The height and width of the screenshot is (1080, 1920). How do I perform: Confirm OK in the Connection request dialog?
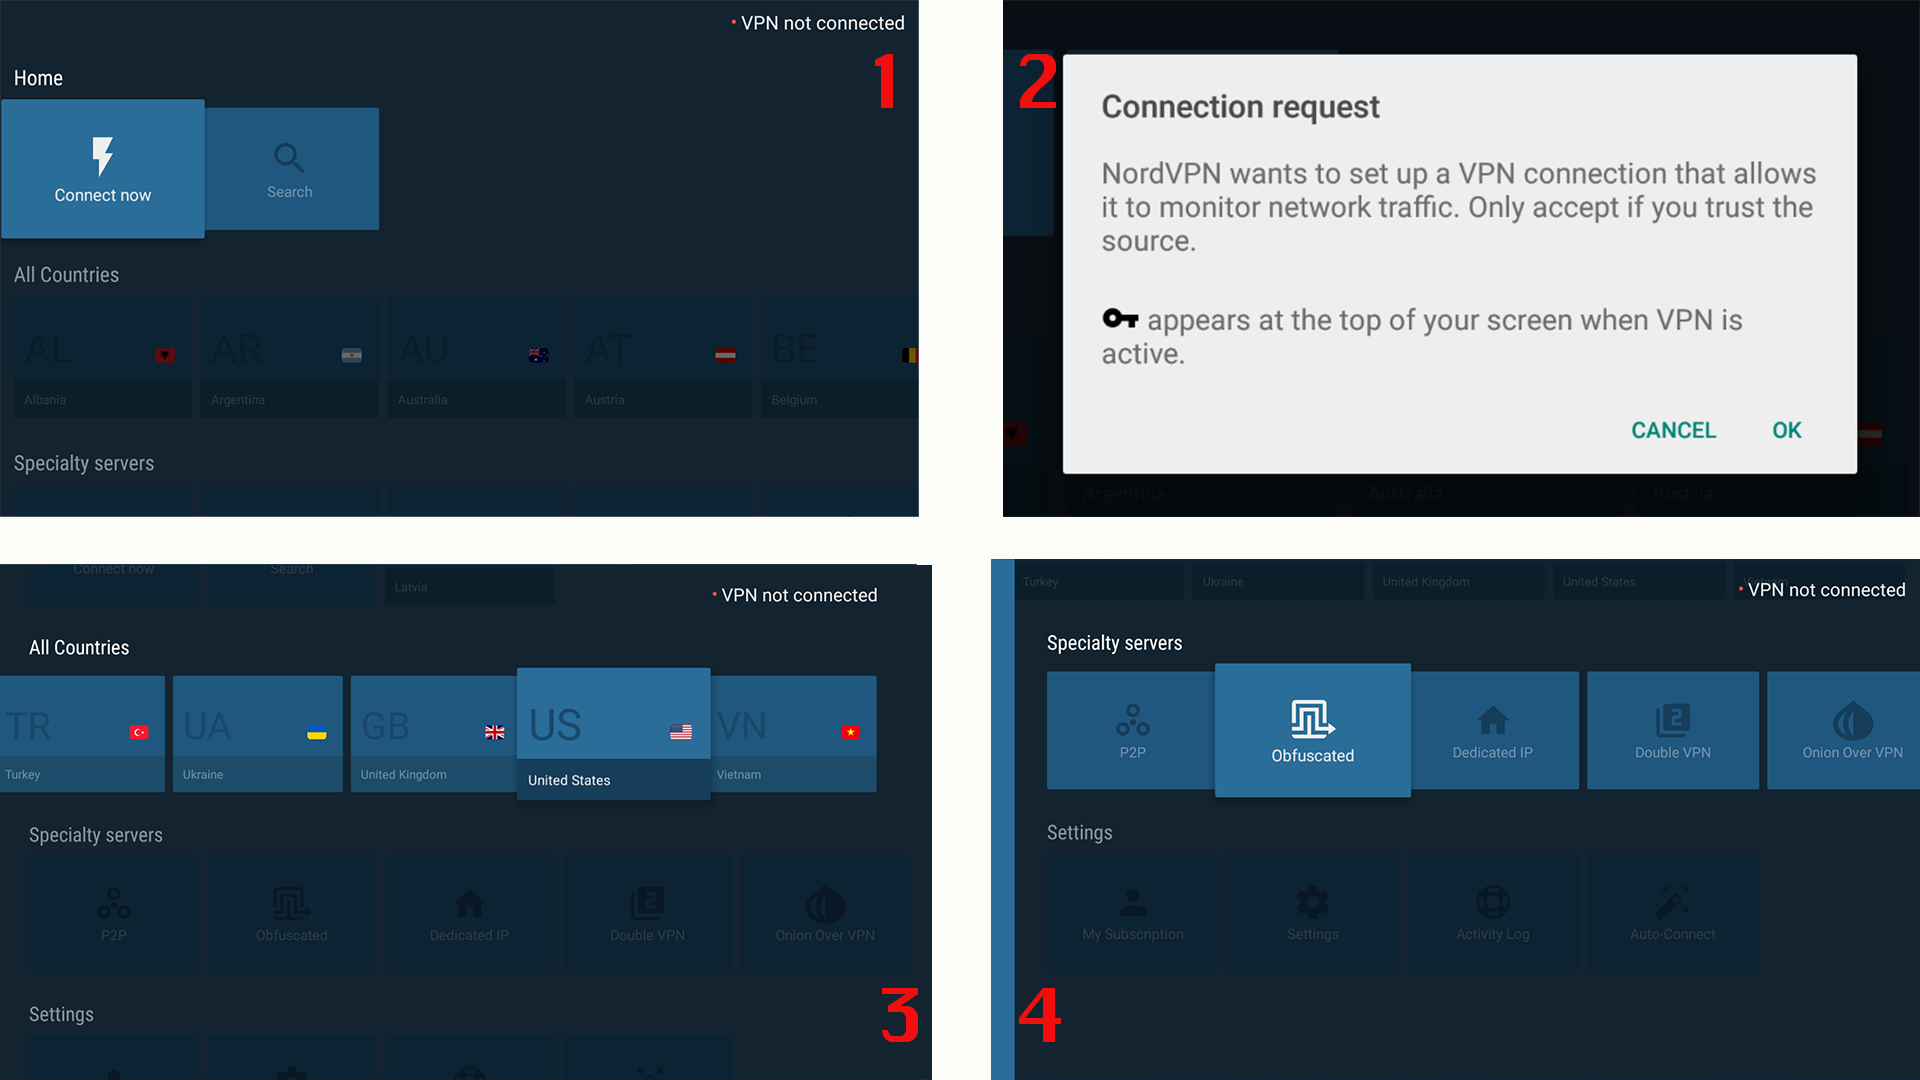click(1786, 430)
